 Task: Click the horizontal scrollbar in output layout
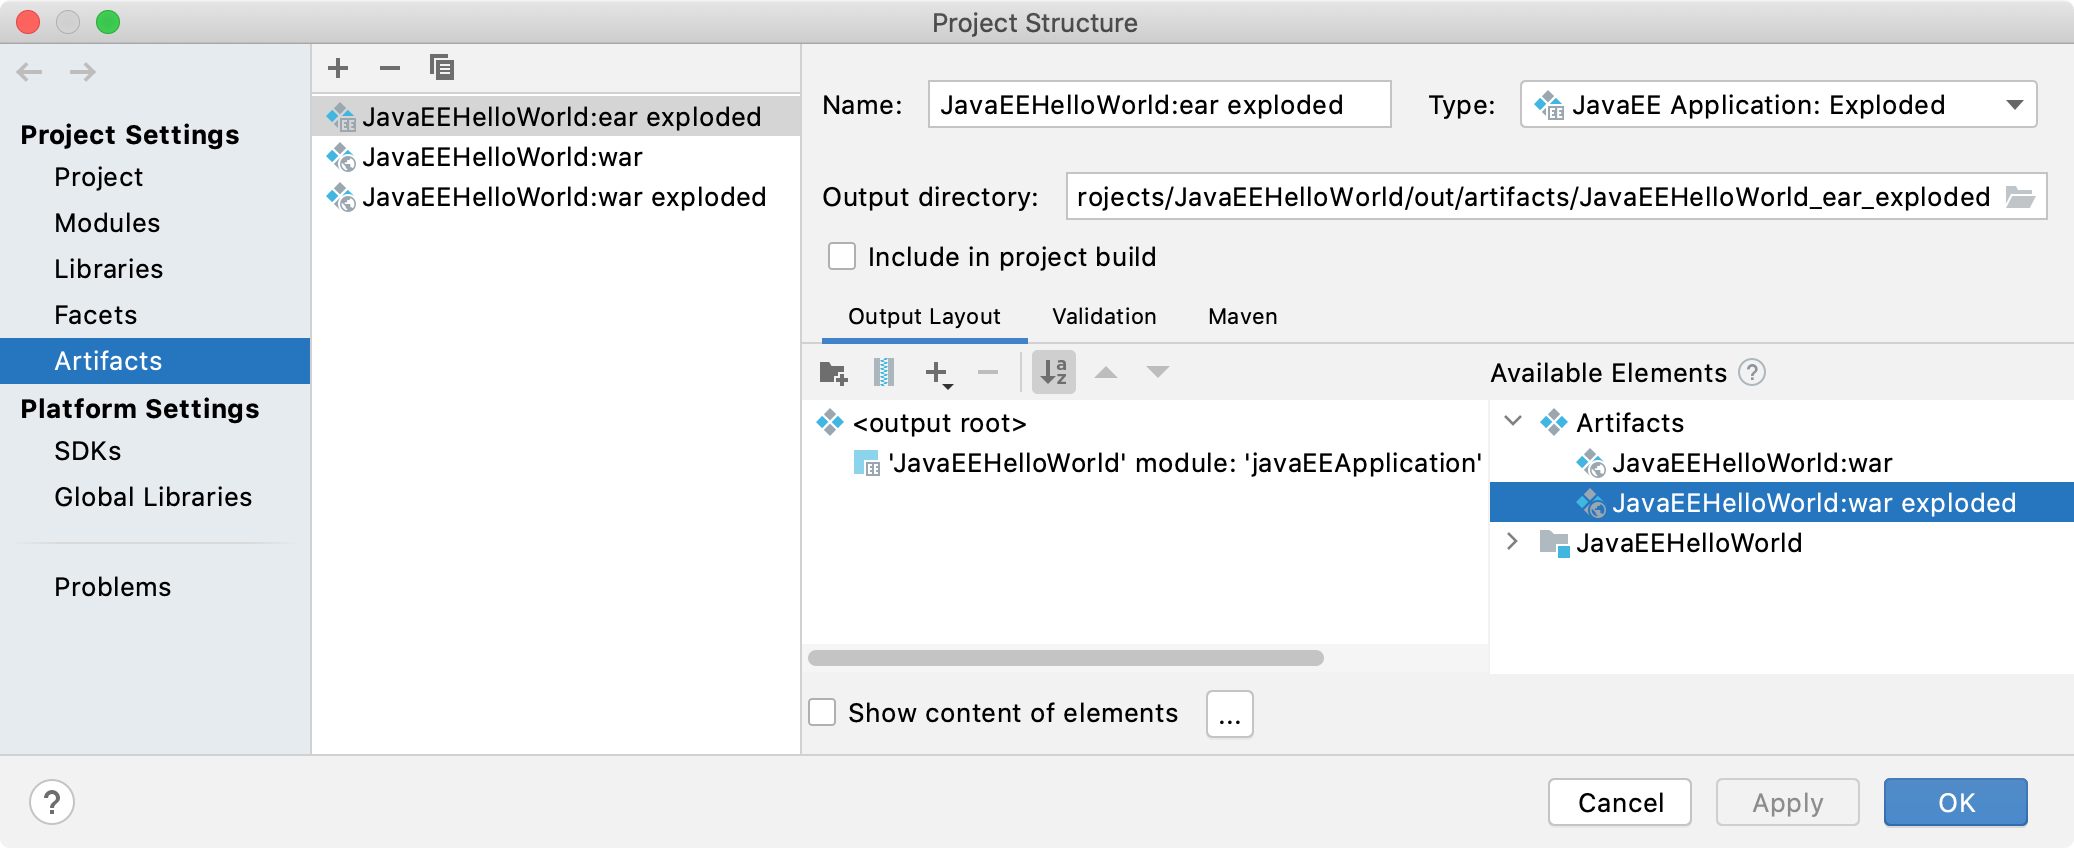[1065, 658]
